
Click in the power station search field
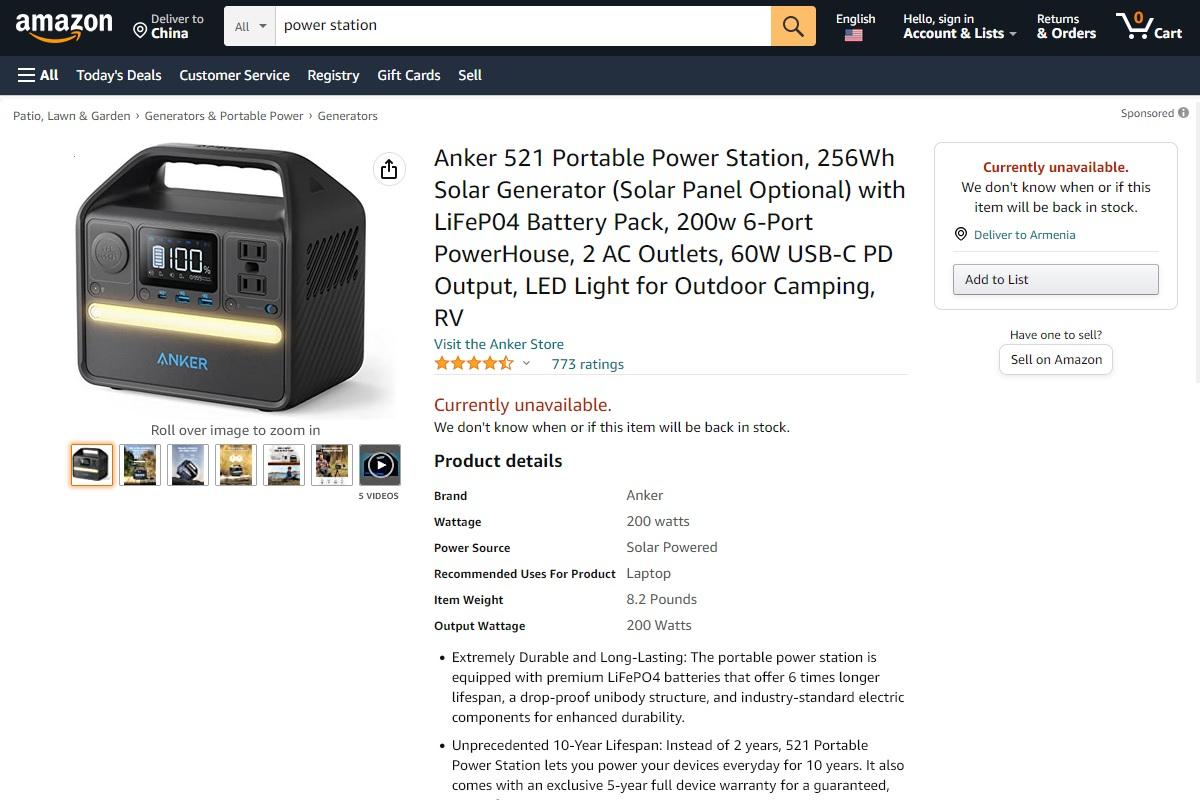523,26
